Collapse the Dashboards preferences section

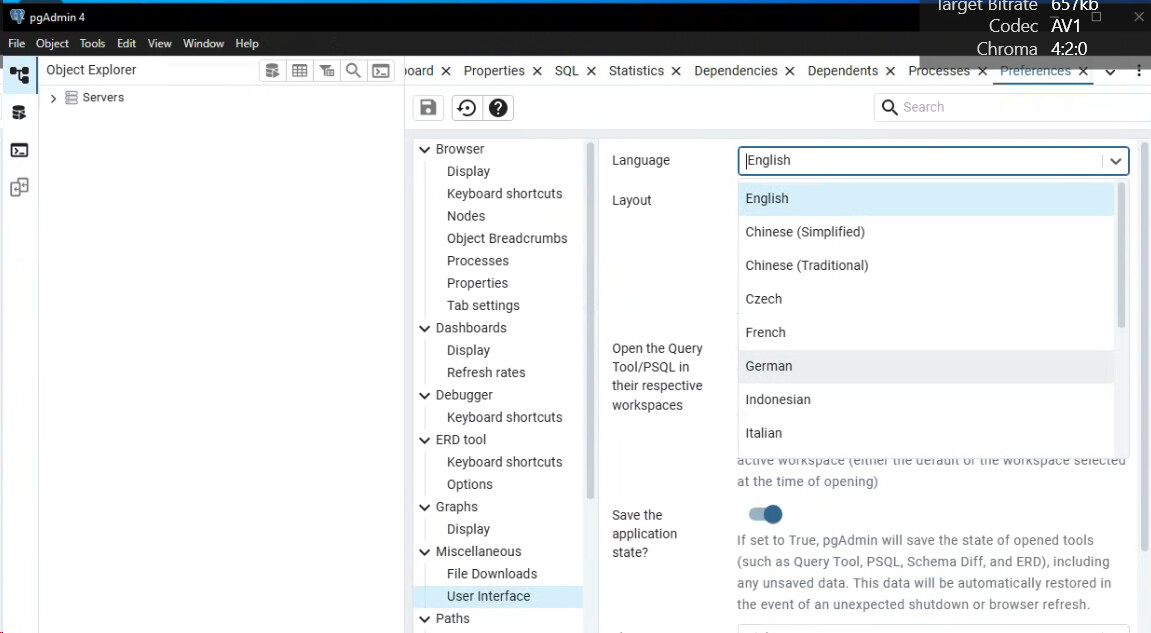click(x=425, y=328)
